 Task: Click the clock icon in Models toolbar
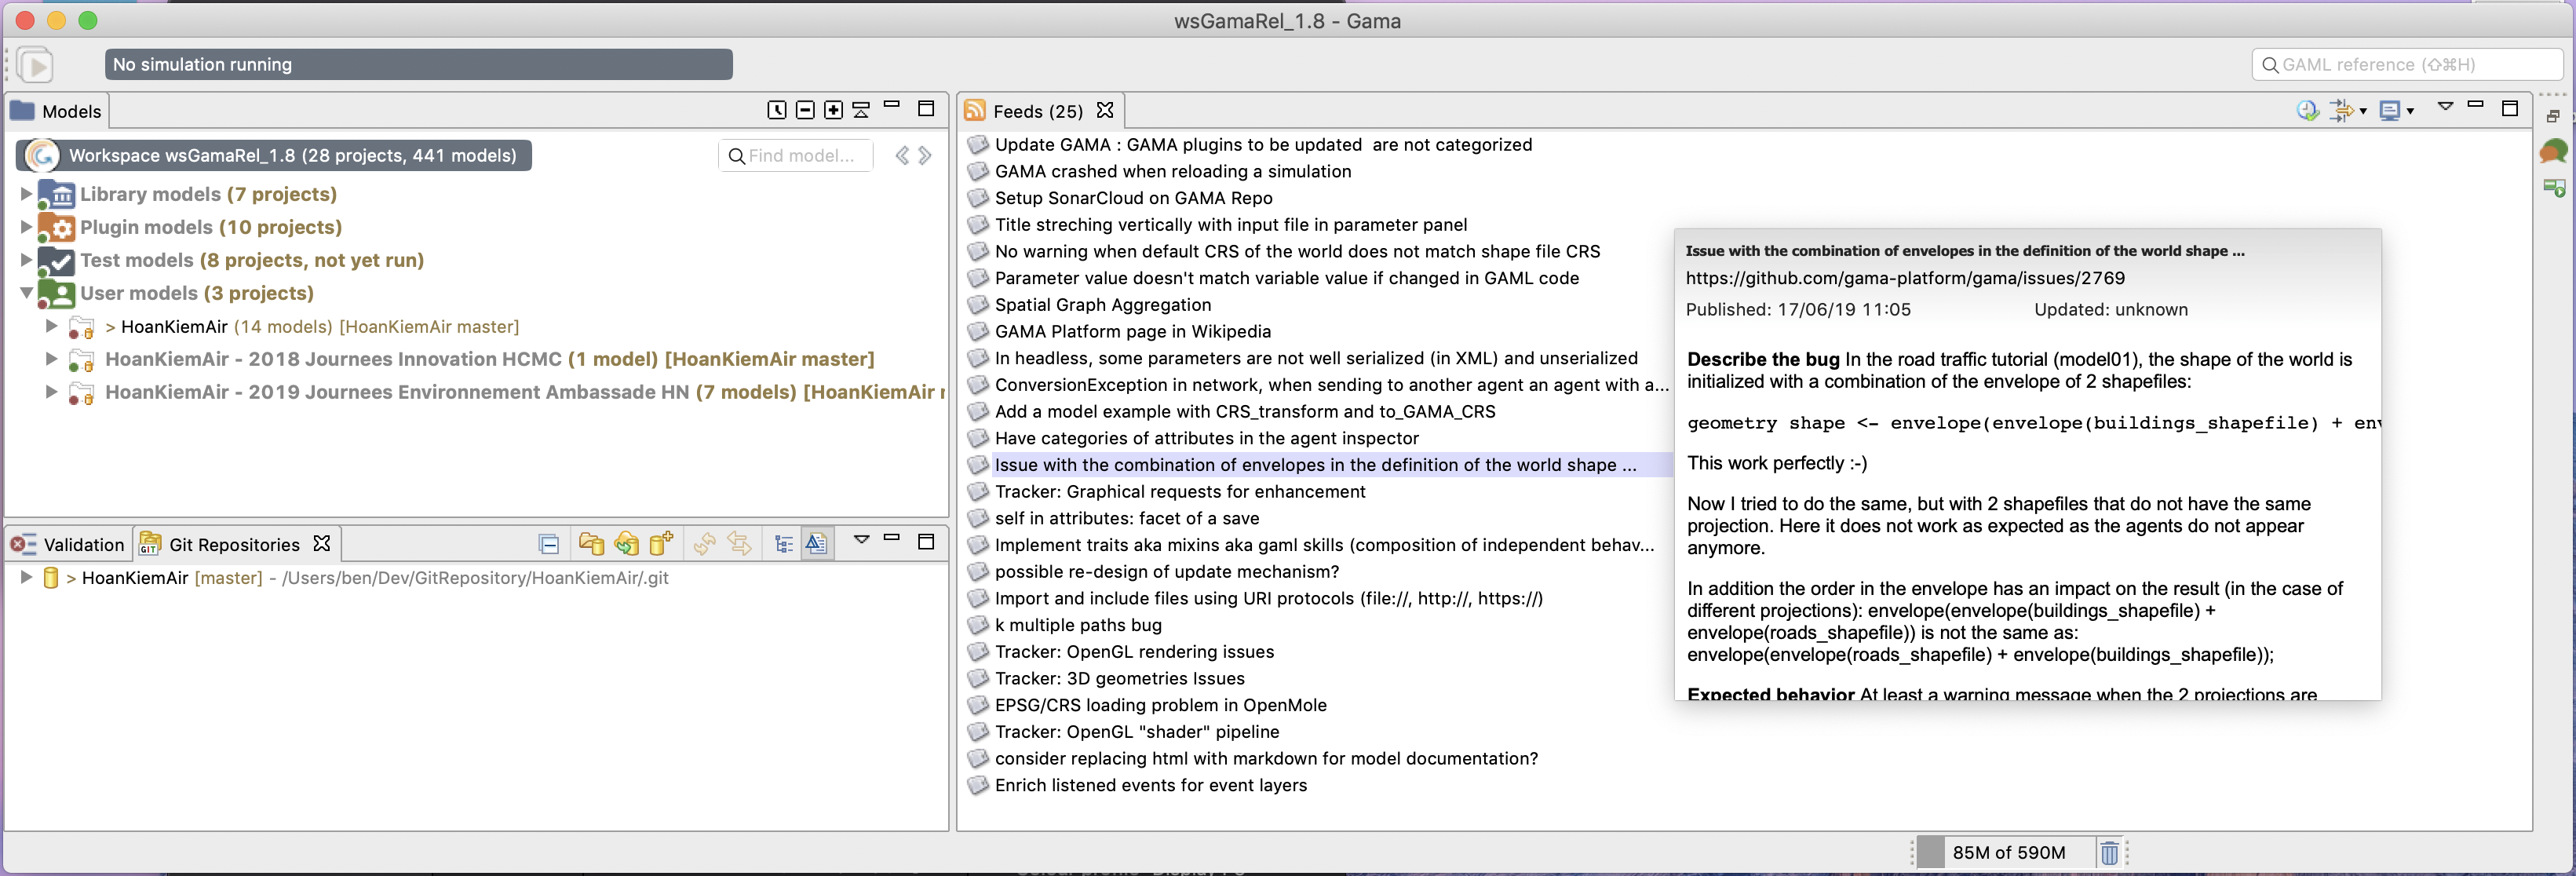(x=777, y=110)
